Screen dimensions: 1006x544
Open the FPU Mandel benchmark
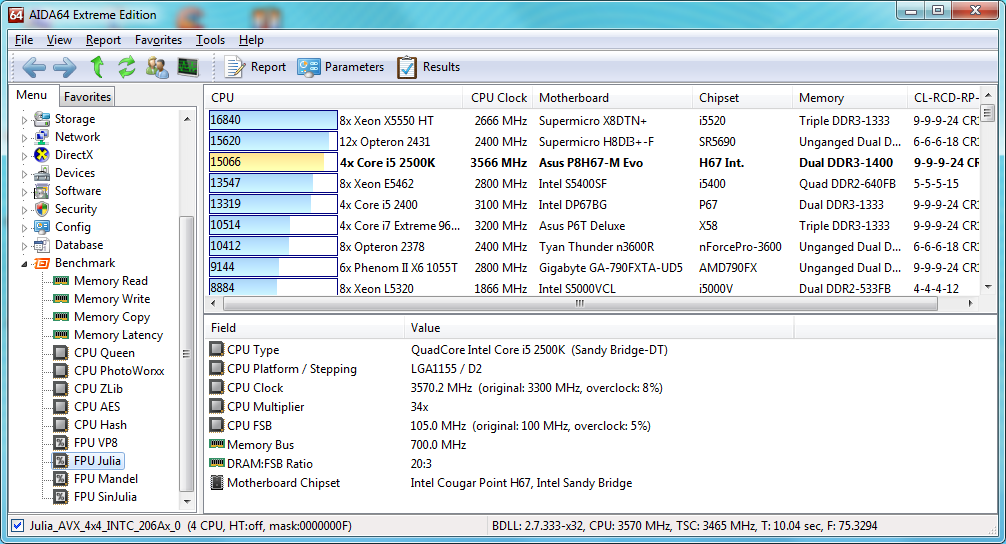pos(105,479)
